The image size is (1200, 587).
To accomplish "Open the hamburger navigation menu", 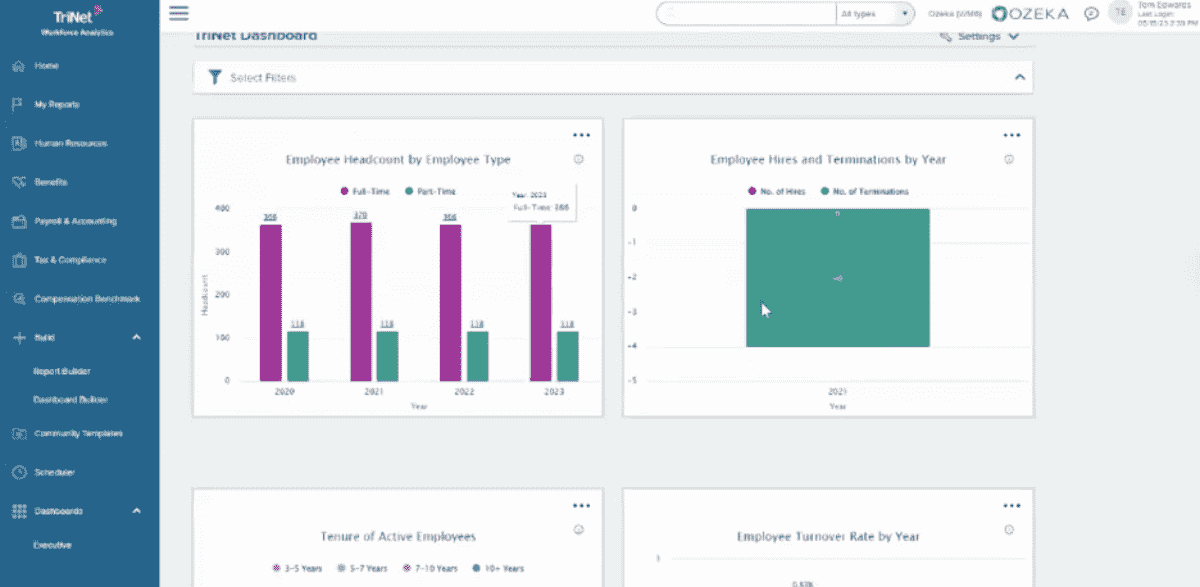I will pyautogui.click(x=179, y=13).
